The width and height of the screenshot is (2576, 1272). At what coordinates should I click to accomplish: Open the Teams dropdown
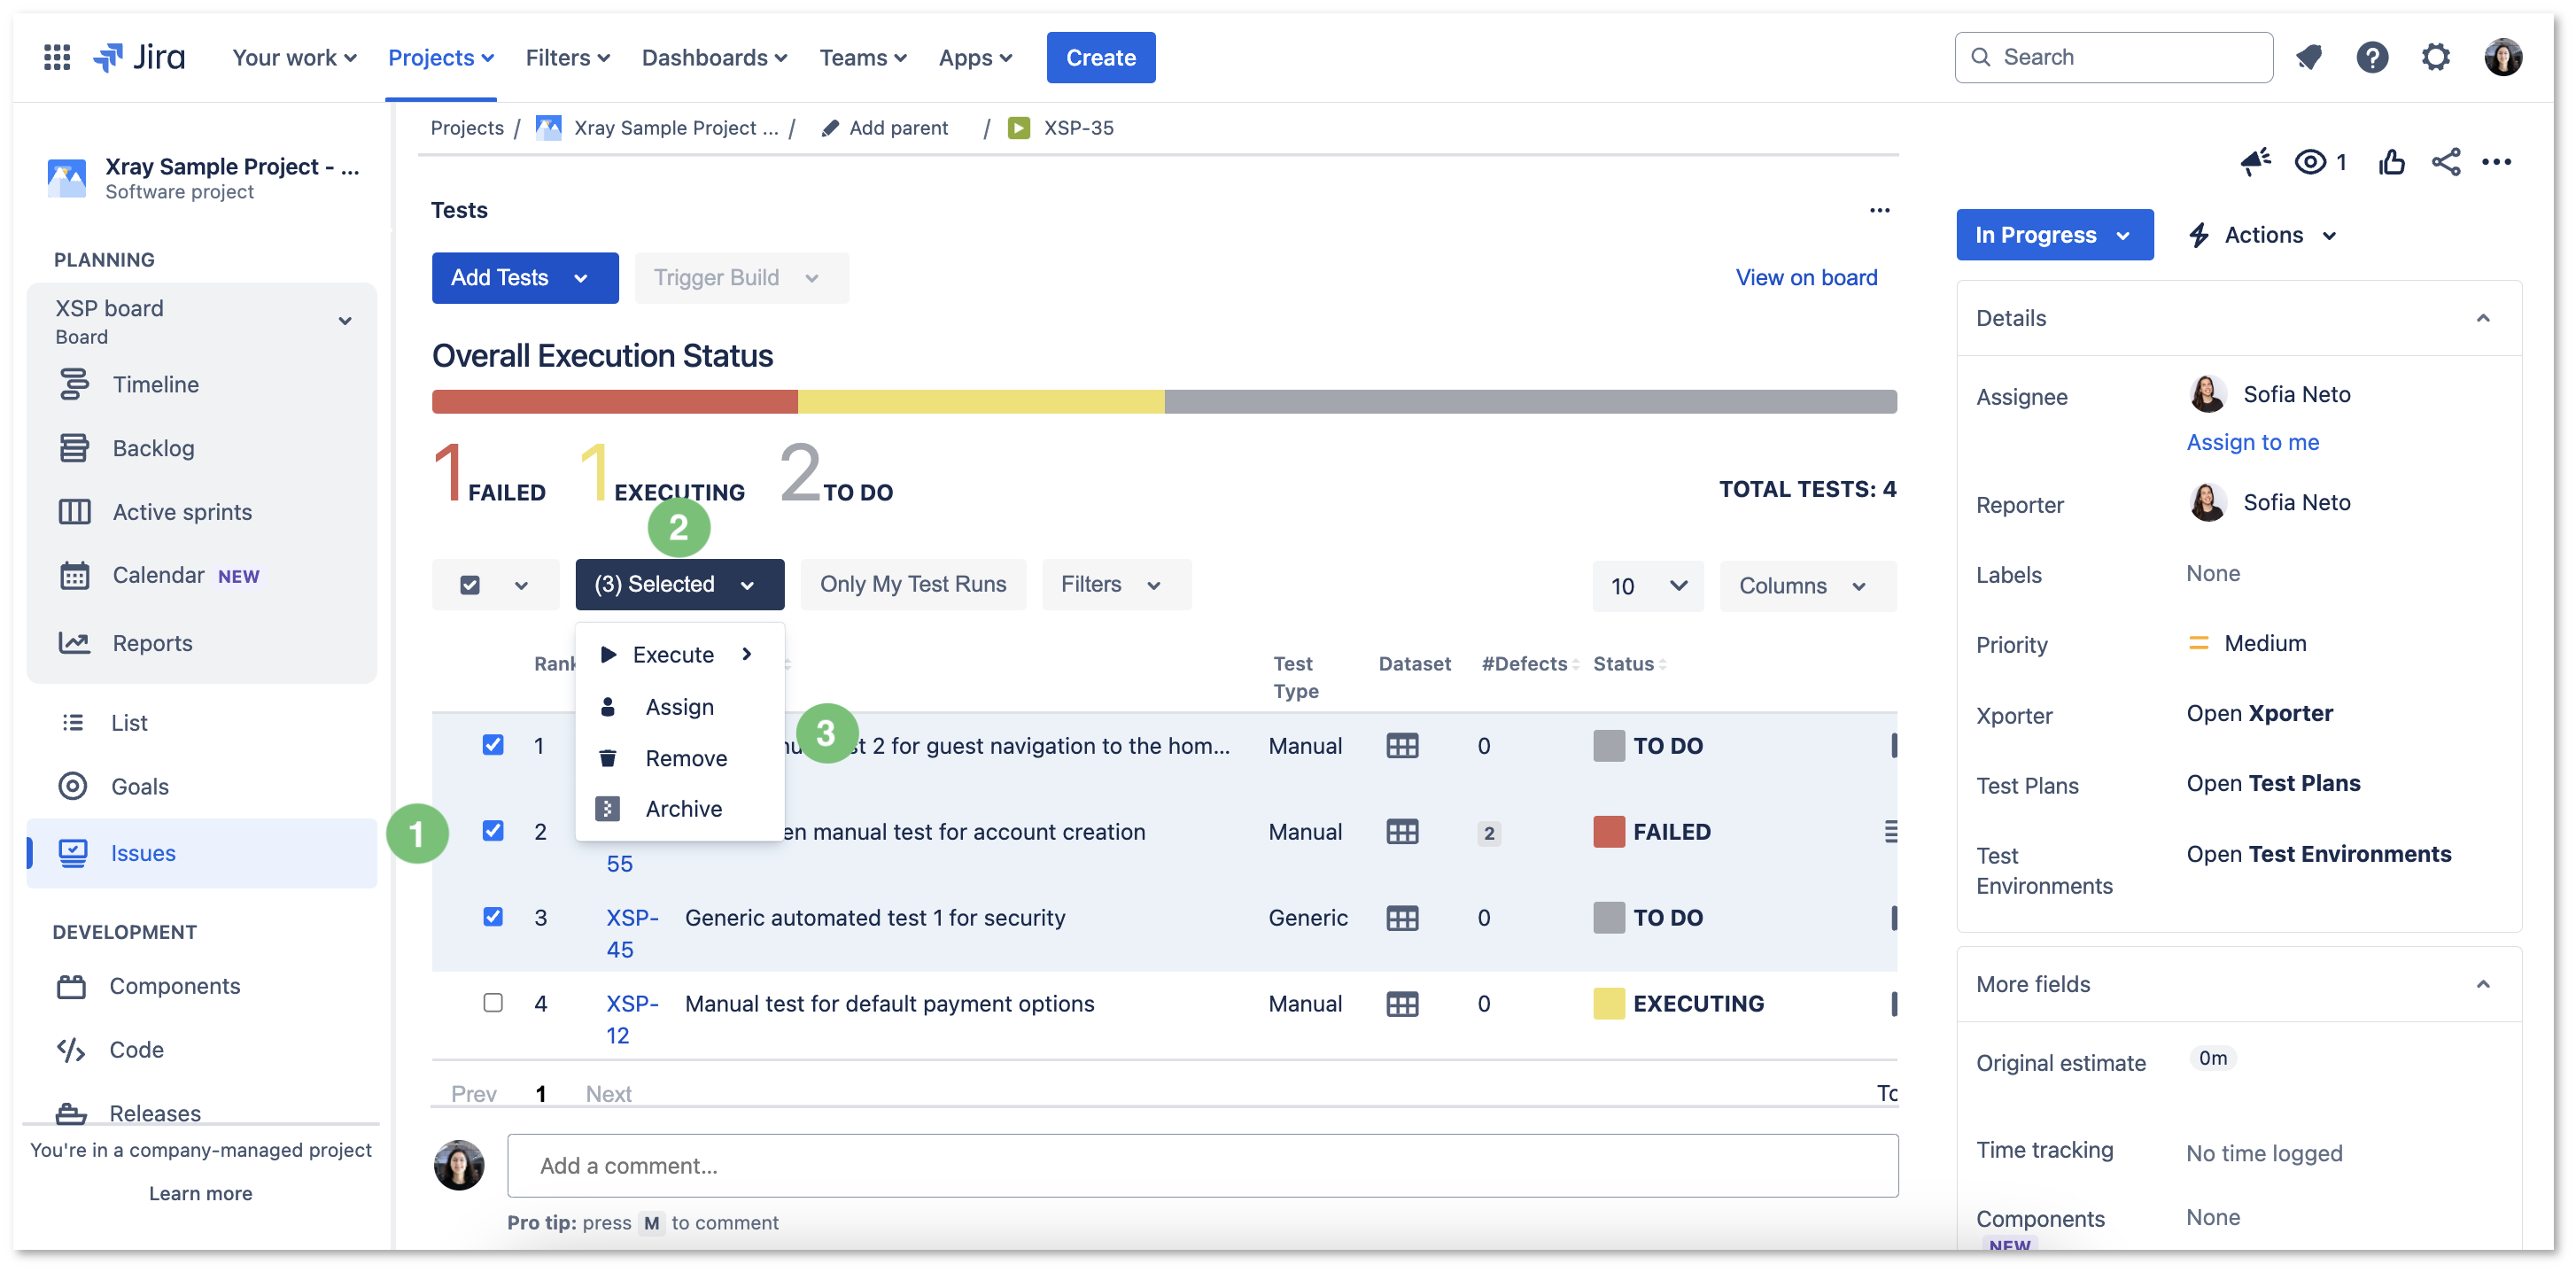click(863, 58)
